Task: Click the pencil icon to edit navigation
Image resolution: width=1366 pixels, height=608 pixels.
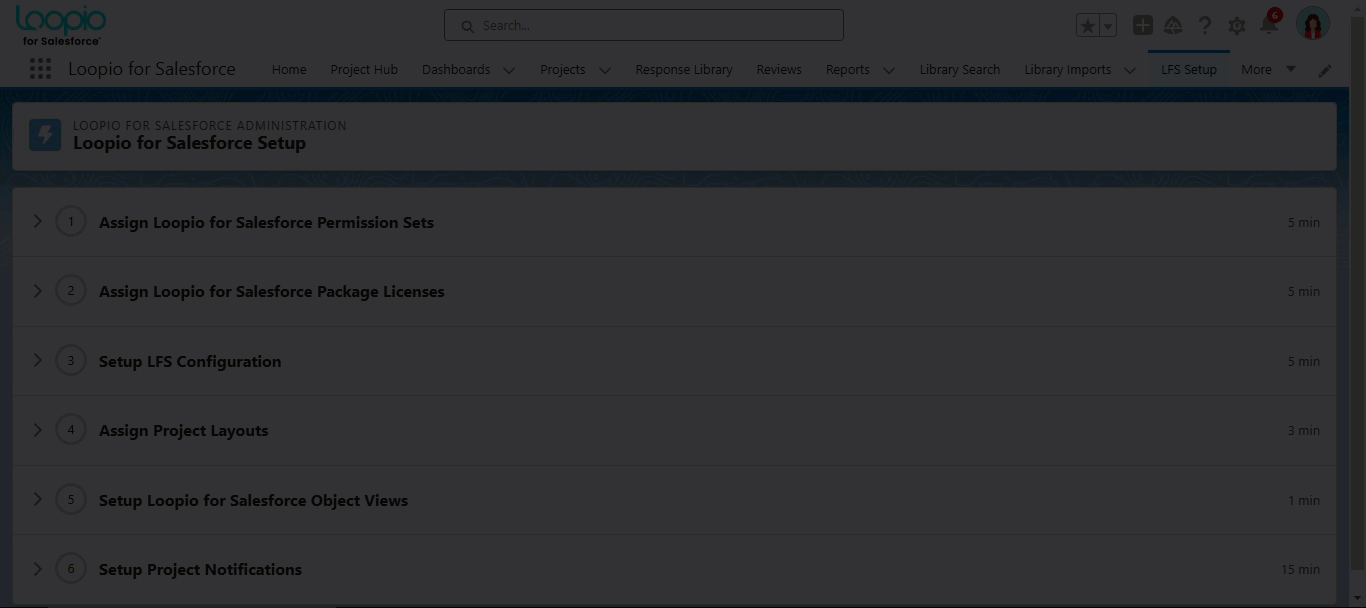Action: tap(1325, 70)
